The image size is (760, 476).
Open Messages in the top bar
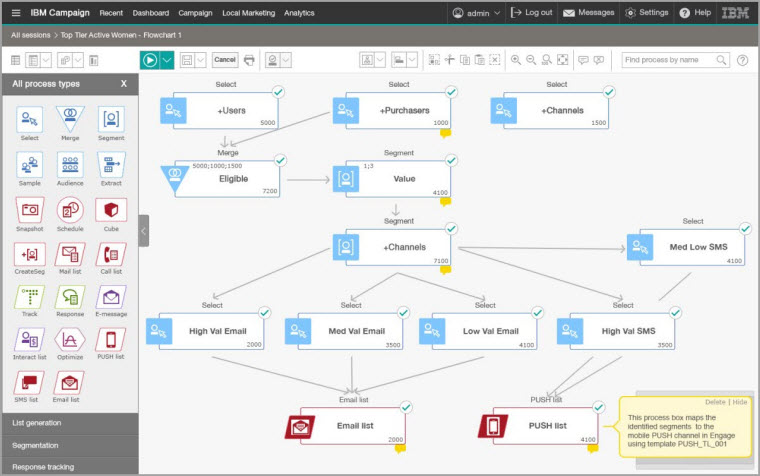588,13
